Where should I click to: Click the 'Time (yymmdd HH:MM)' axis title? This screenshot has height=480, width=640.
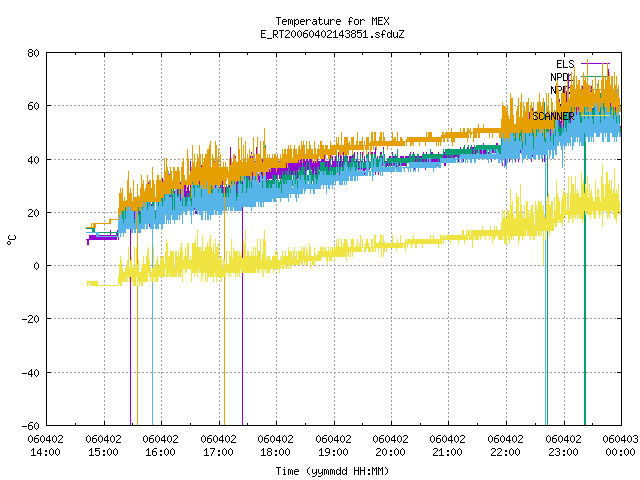(332, 471)
